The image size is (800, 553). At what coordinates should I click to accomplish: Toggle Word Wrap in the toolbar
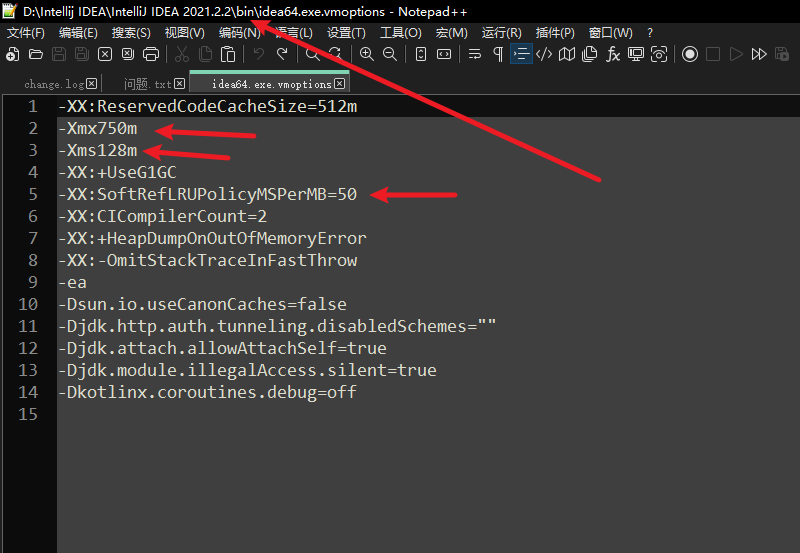(475, 54)
